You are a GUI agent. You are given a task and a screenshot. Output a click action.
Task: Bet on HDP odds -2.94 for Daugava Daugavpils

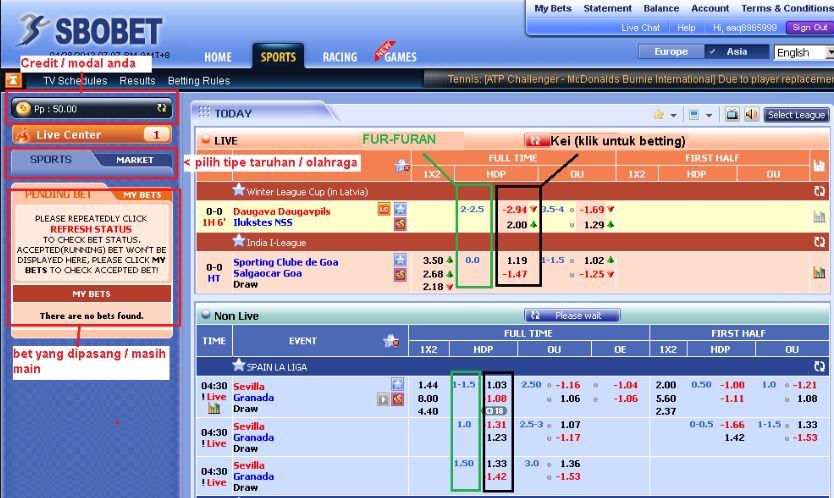coord(514,210)
